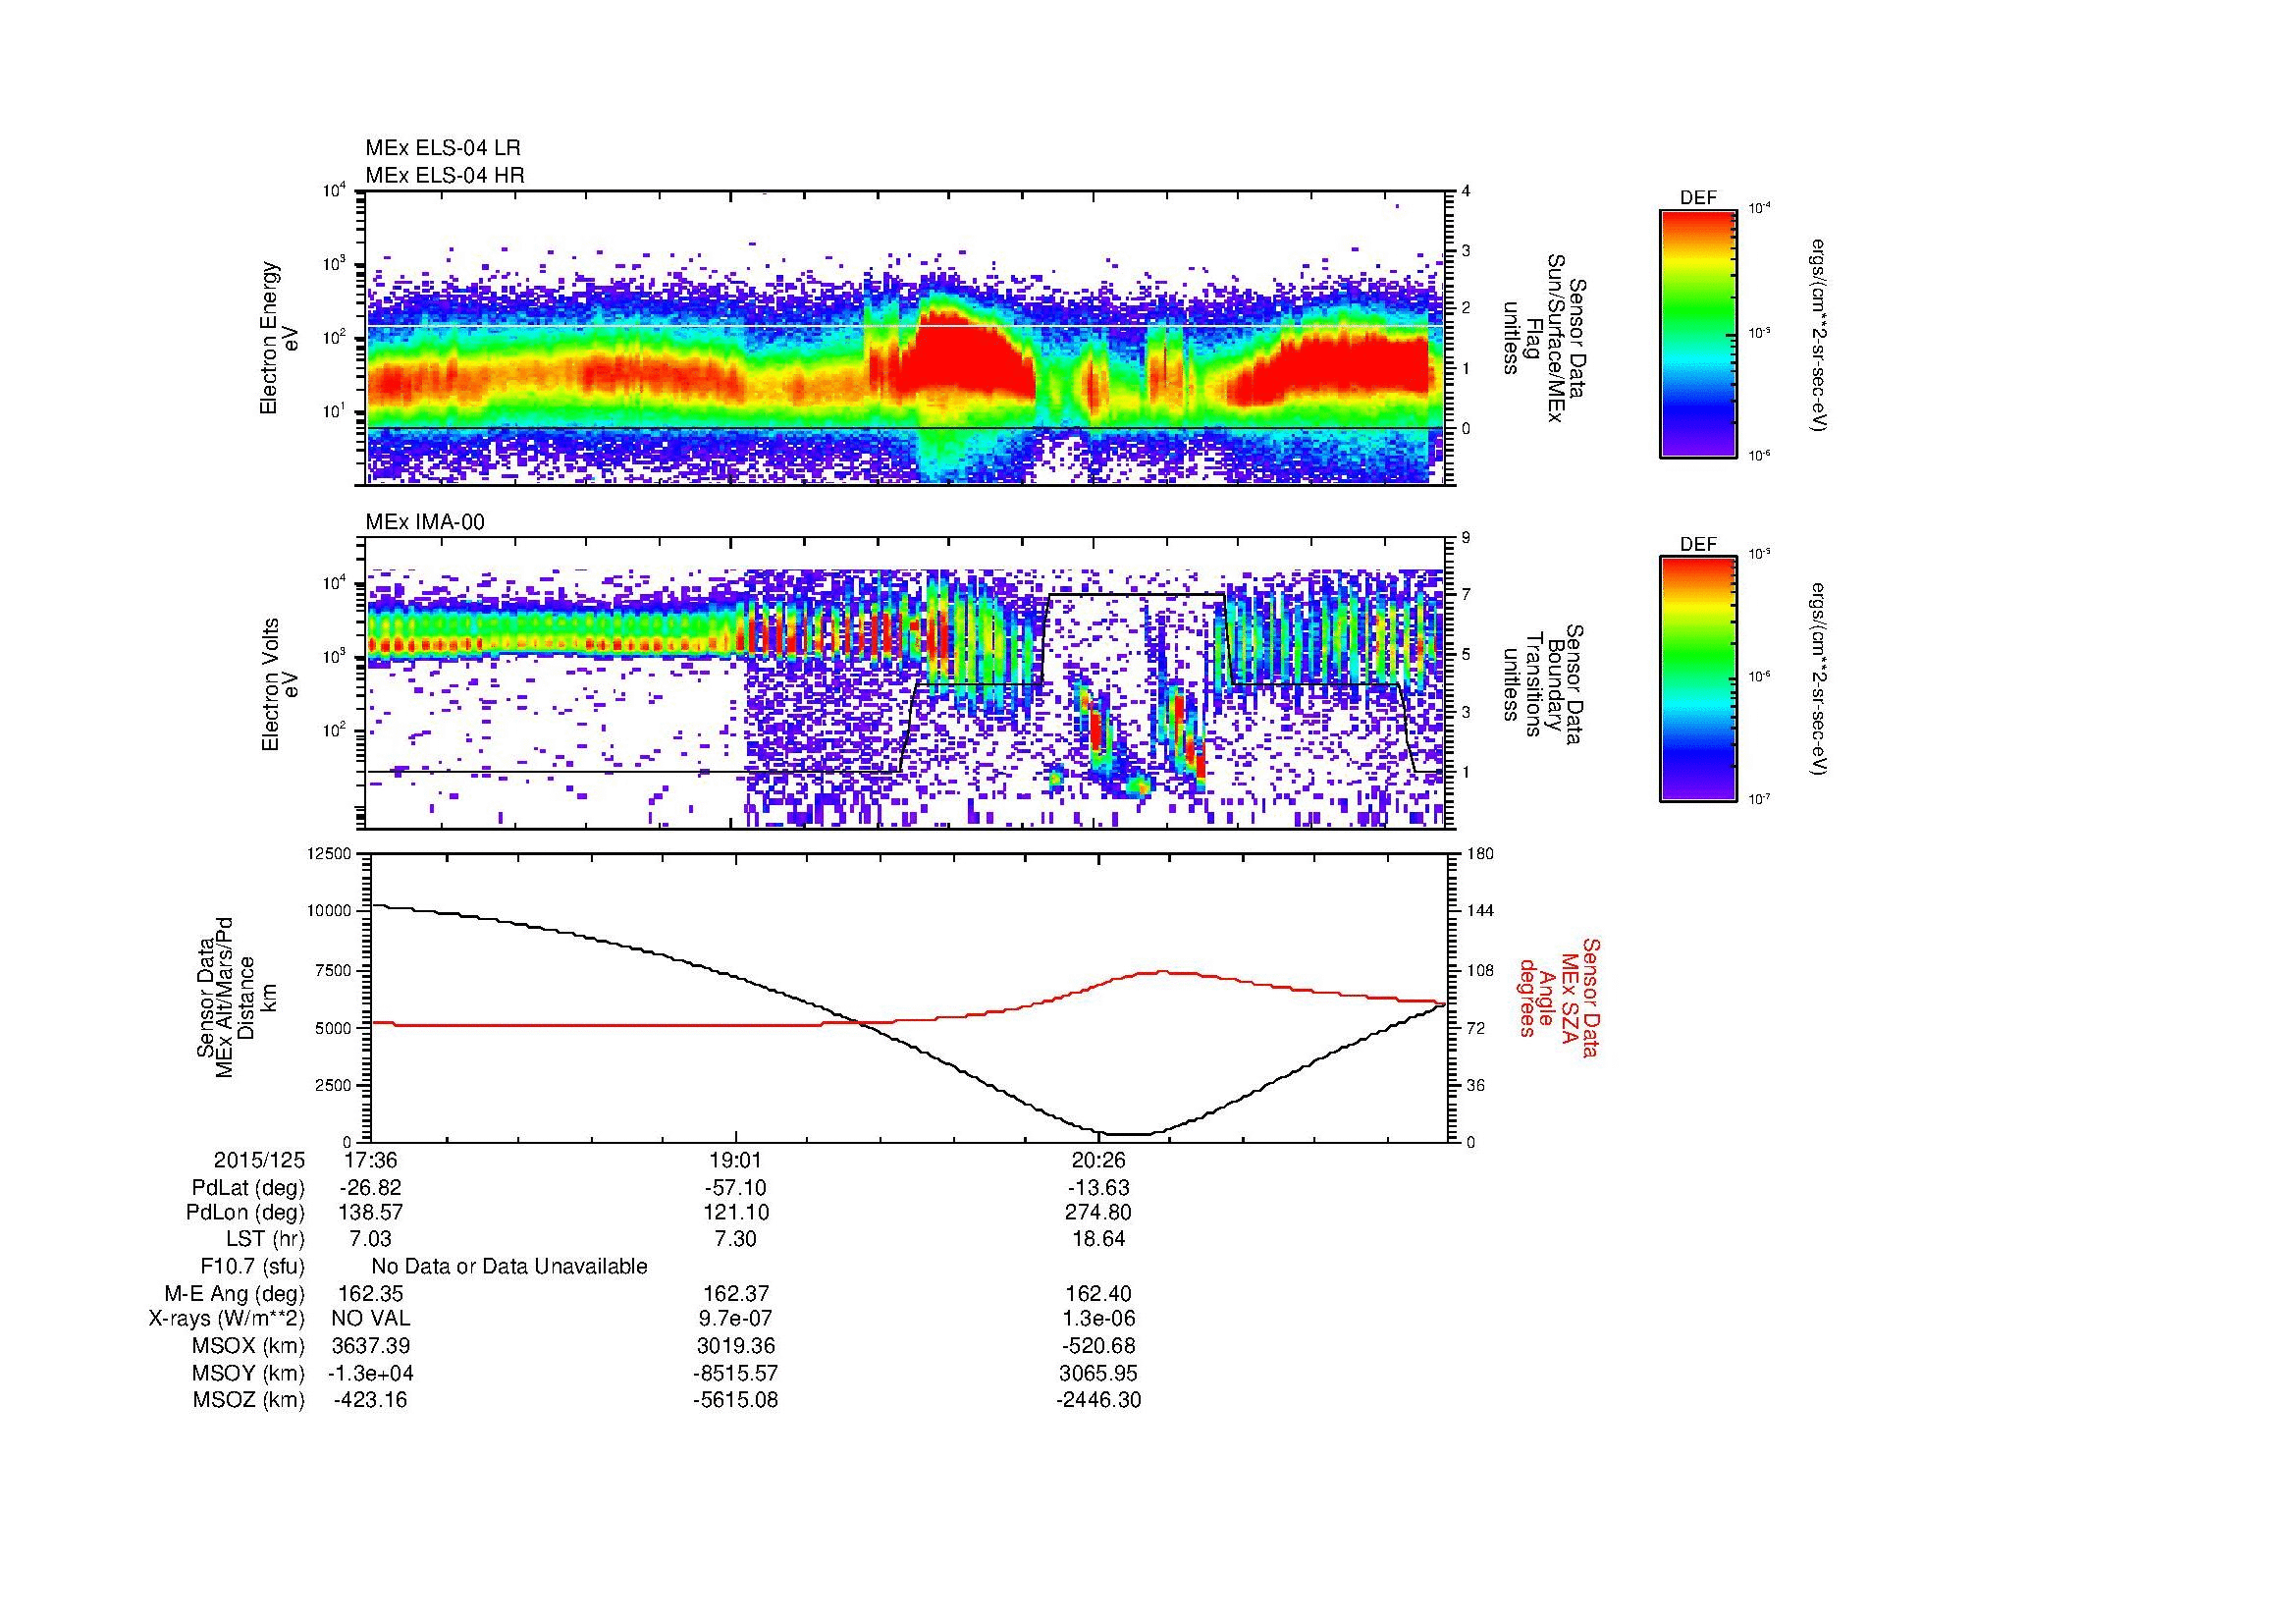Click the top DEF color bar
This screenshot has height=1623, width=2296.
point(1698,333)
